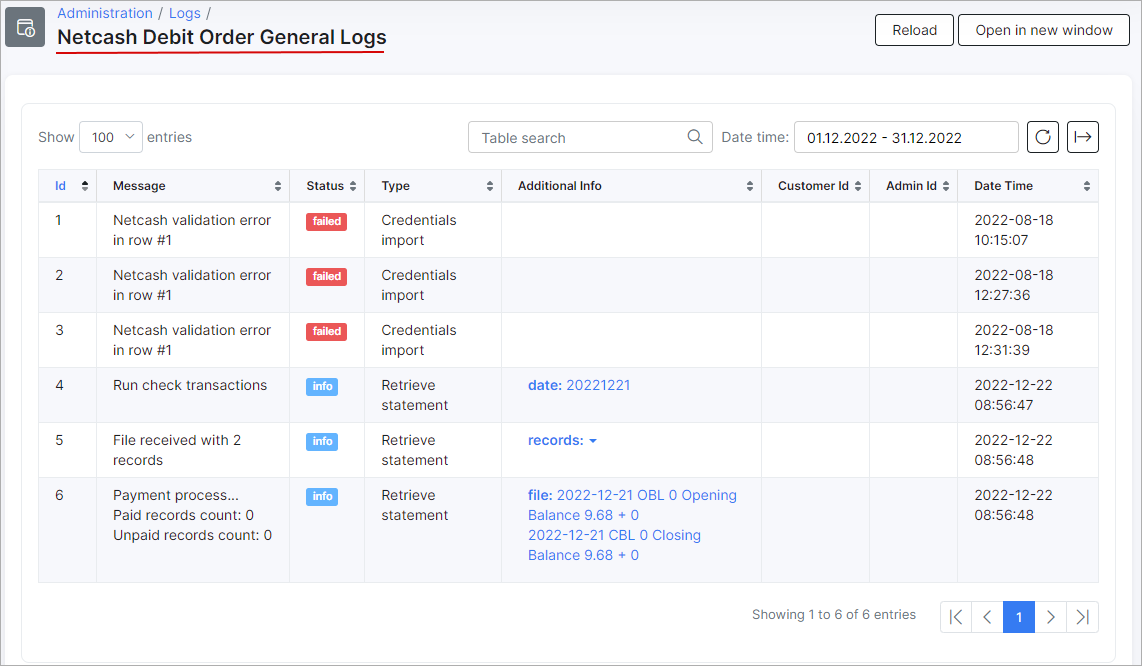Open the Show entries dropdown showing 100
This screenshot has height=666, width=1142.
(110, 136)
